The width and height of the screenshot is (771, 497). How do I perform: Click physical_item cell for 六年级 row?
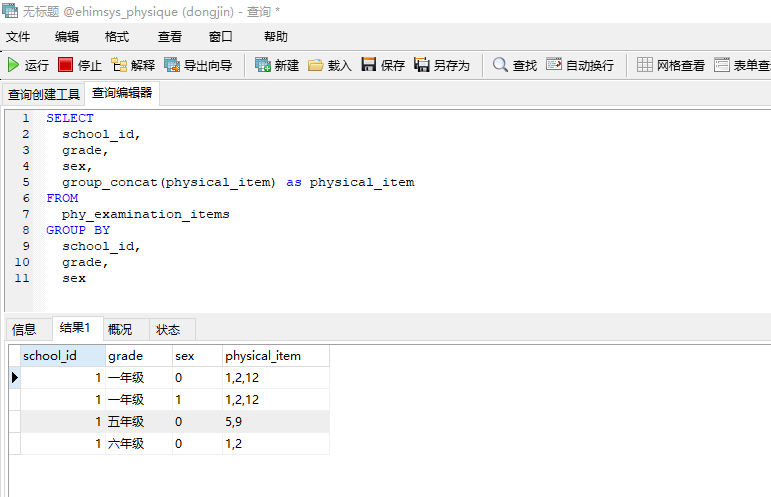[275, 444]
